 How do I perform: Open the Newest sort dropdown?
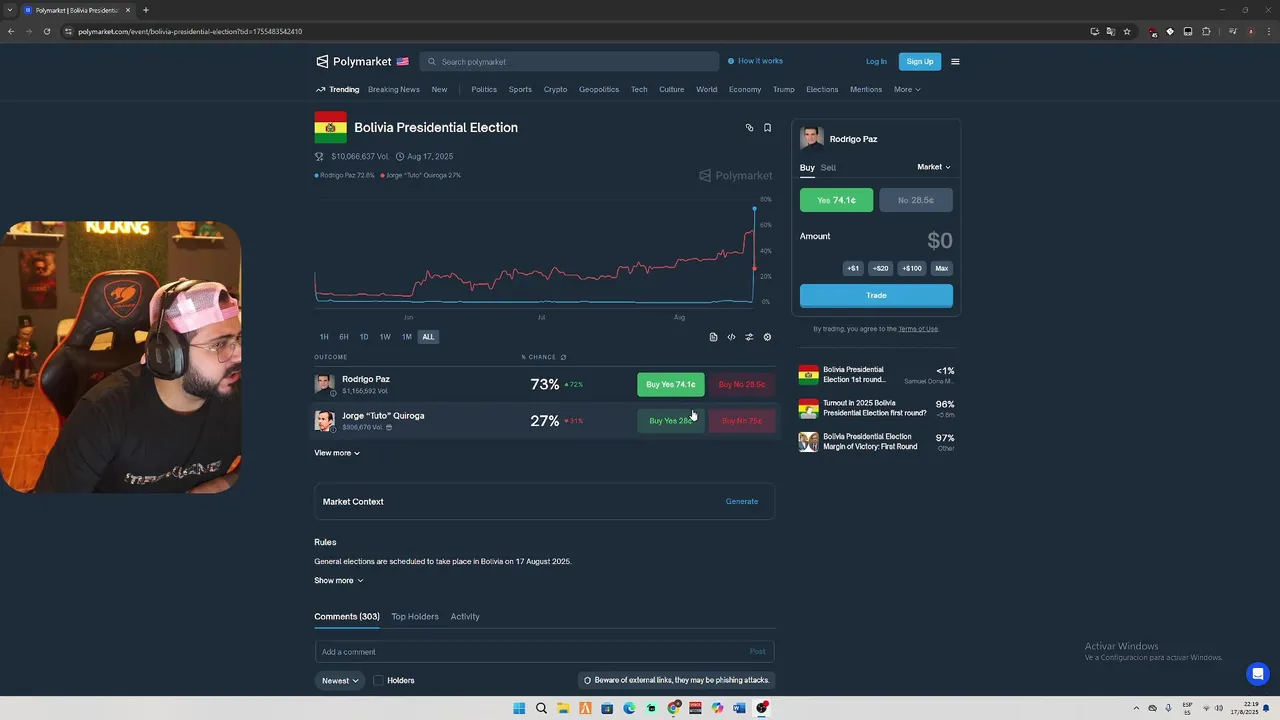(x=340, y=680)
